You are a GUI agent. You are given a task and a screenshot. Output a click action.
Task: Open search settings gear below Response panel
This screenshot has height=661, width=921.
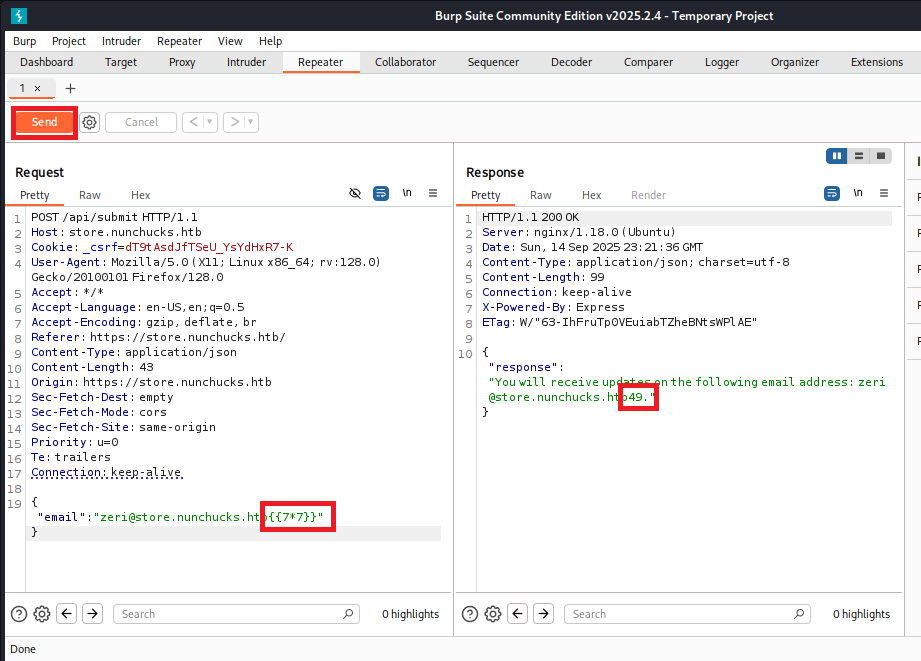pyautogui.click(x=493, y=614)
